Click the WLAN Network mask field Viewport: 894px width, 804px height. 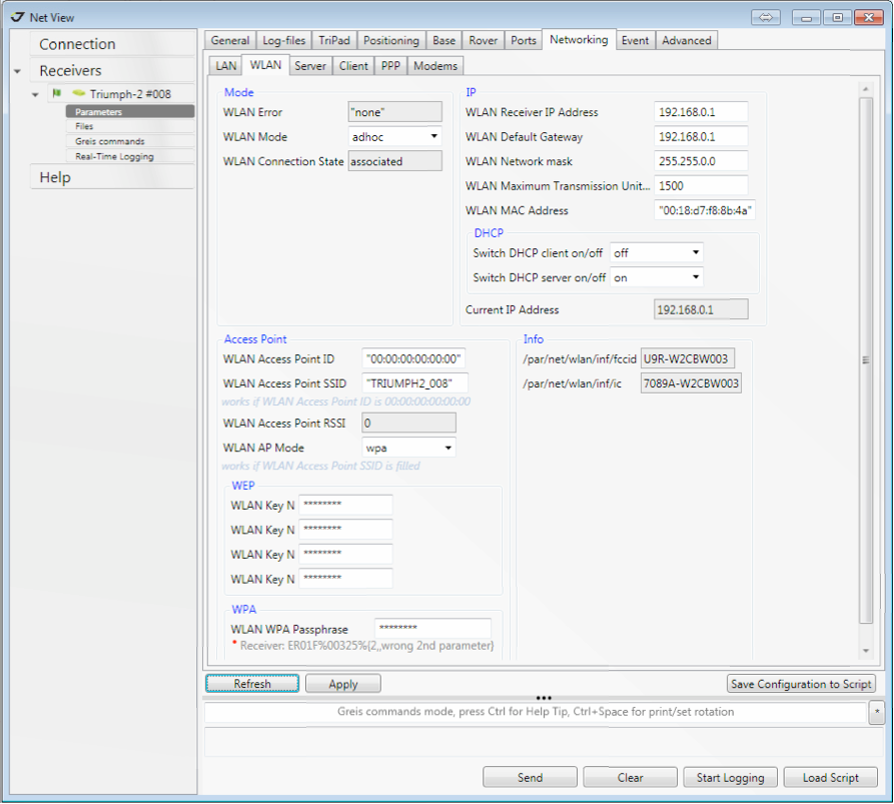point(701,161)
